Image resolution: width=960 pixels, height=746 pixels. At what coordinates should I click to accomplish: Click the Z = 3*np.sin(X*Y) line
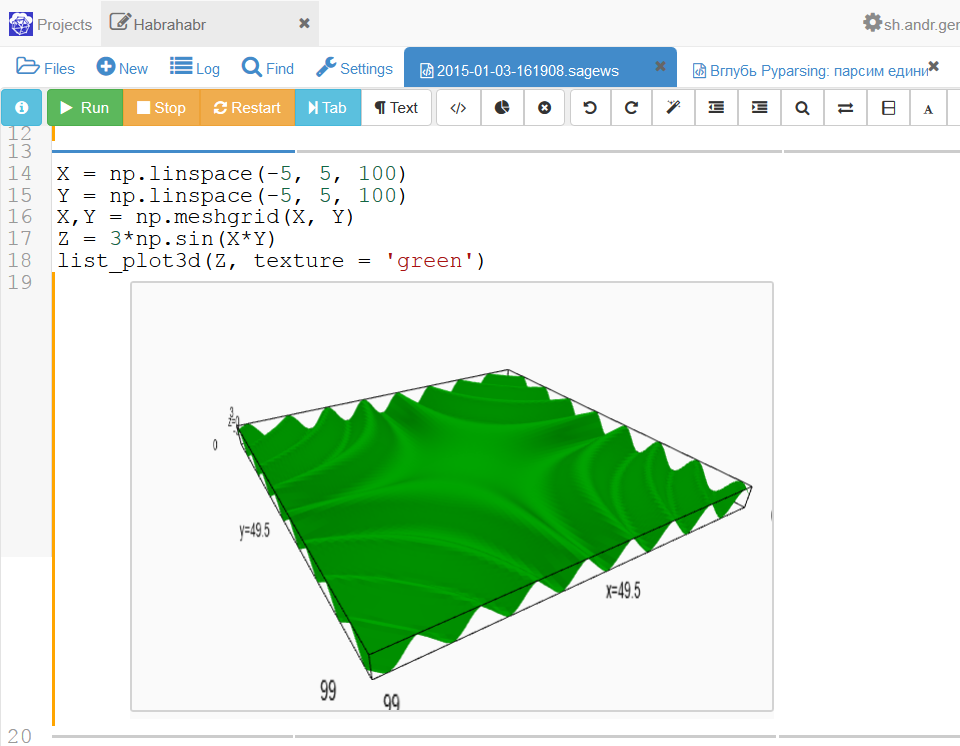[167, 239]
